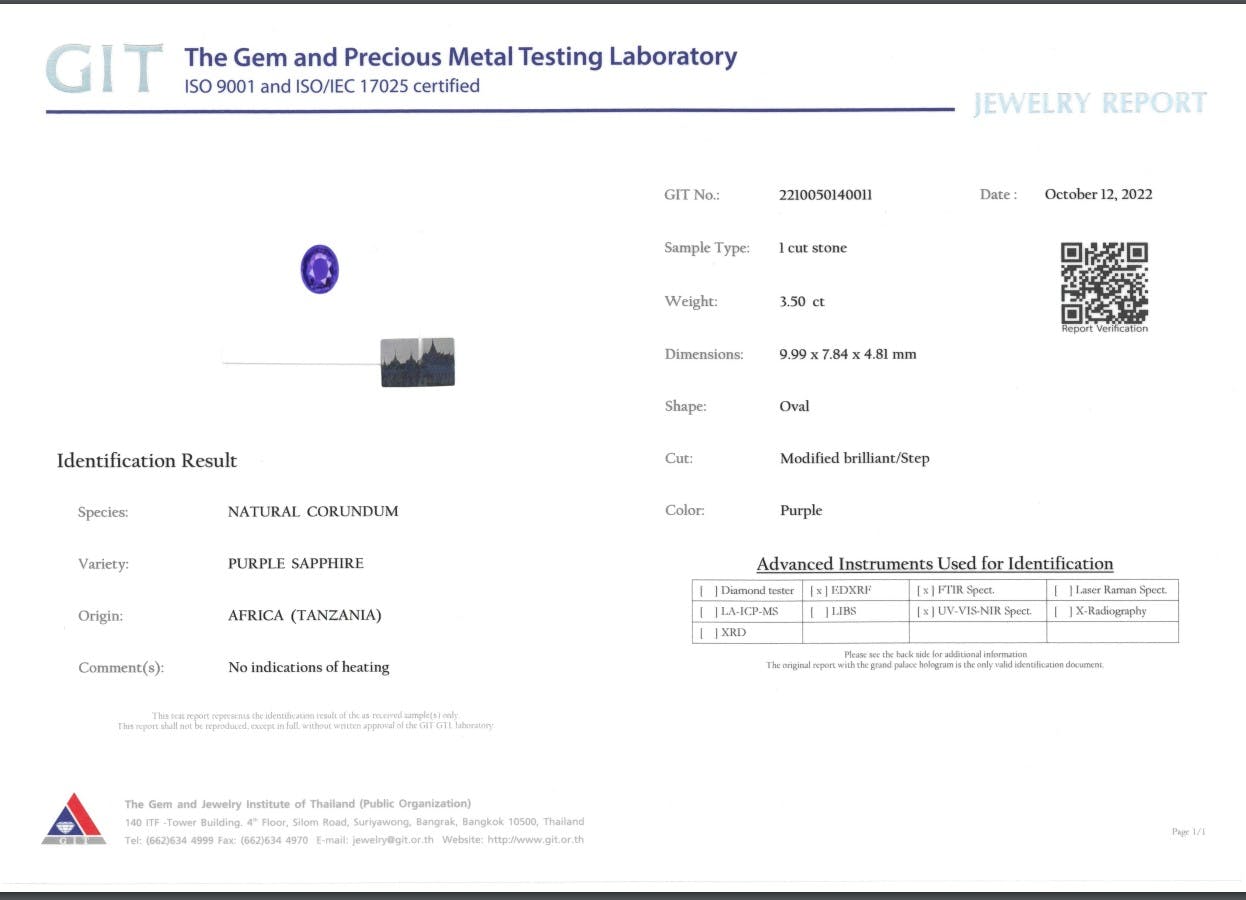Click the PURPLE SAPPHIRE variety text
1246x900 pixels.
tap(296, 563)
